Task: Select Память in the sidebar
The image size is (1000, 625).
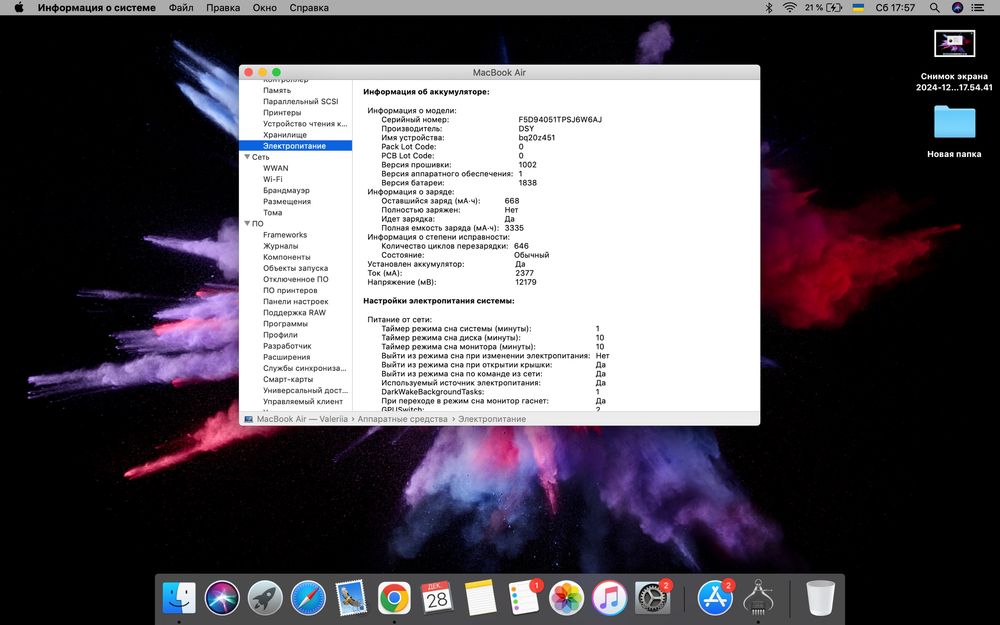Action: tap(277, 90)
